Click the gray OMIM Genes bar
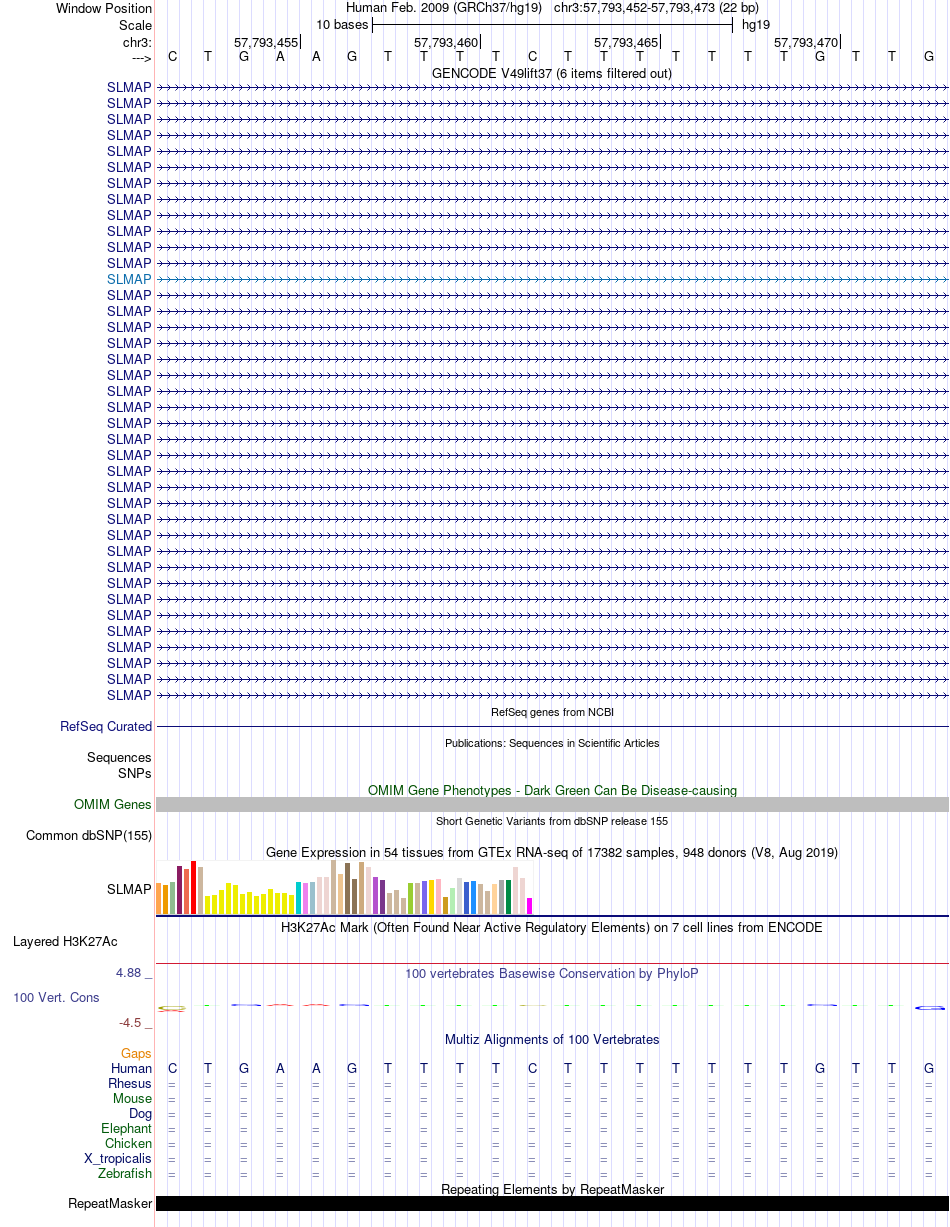 coord(552,805)
